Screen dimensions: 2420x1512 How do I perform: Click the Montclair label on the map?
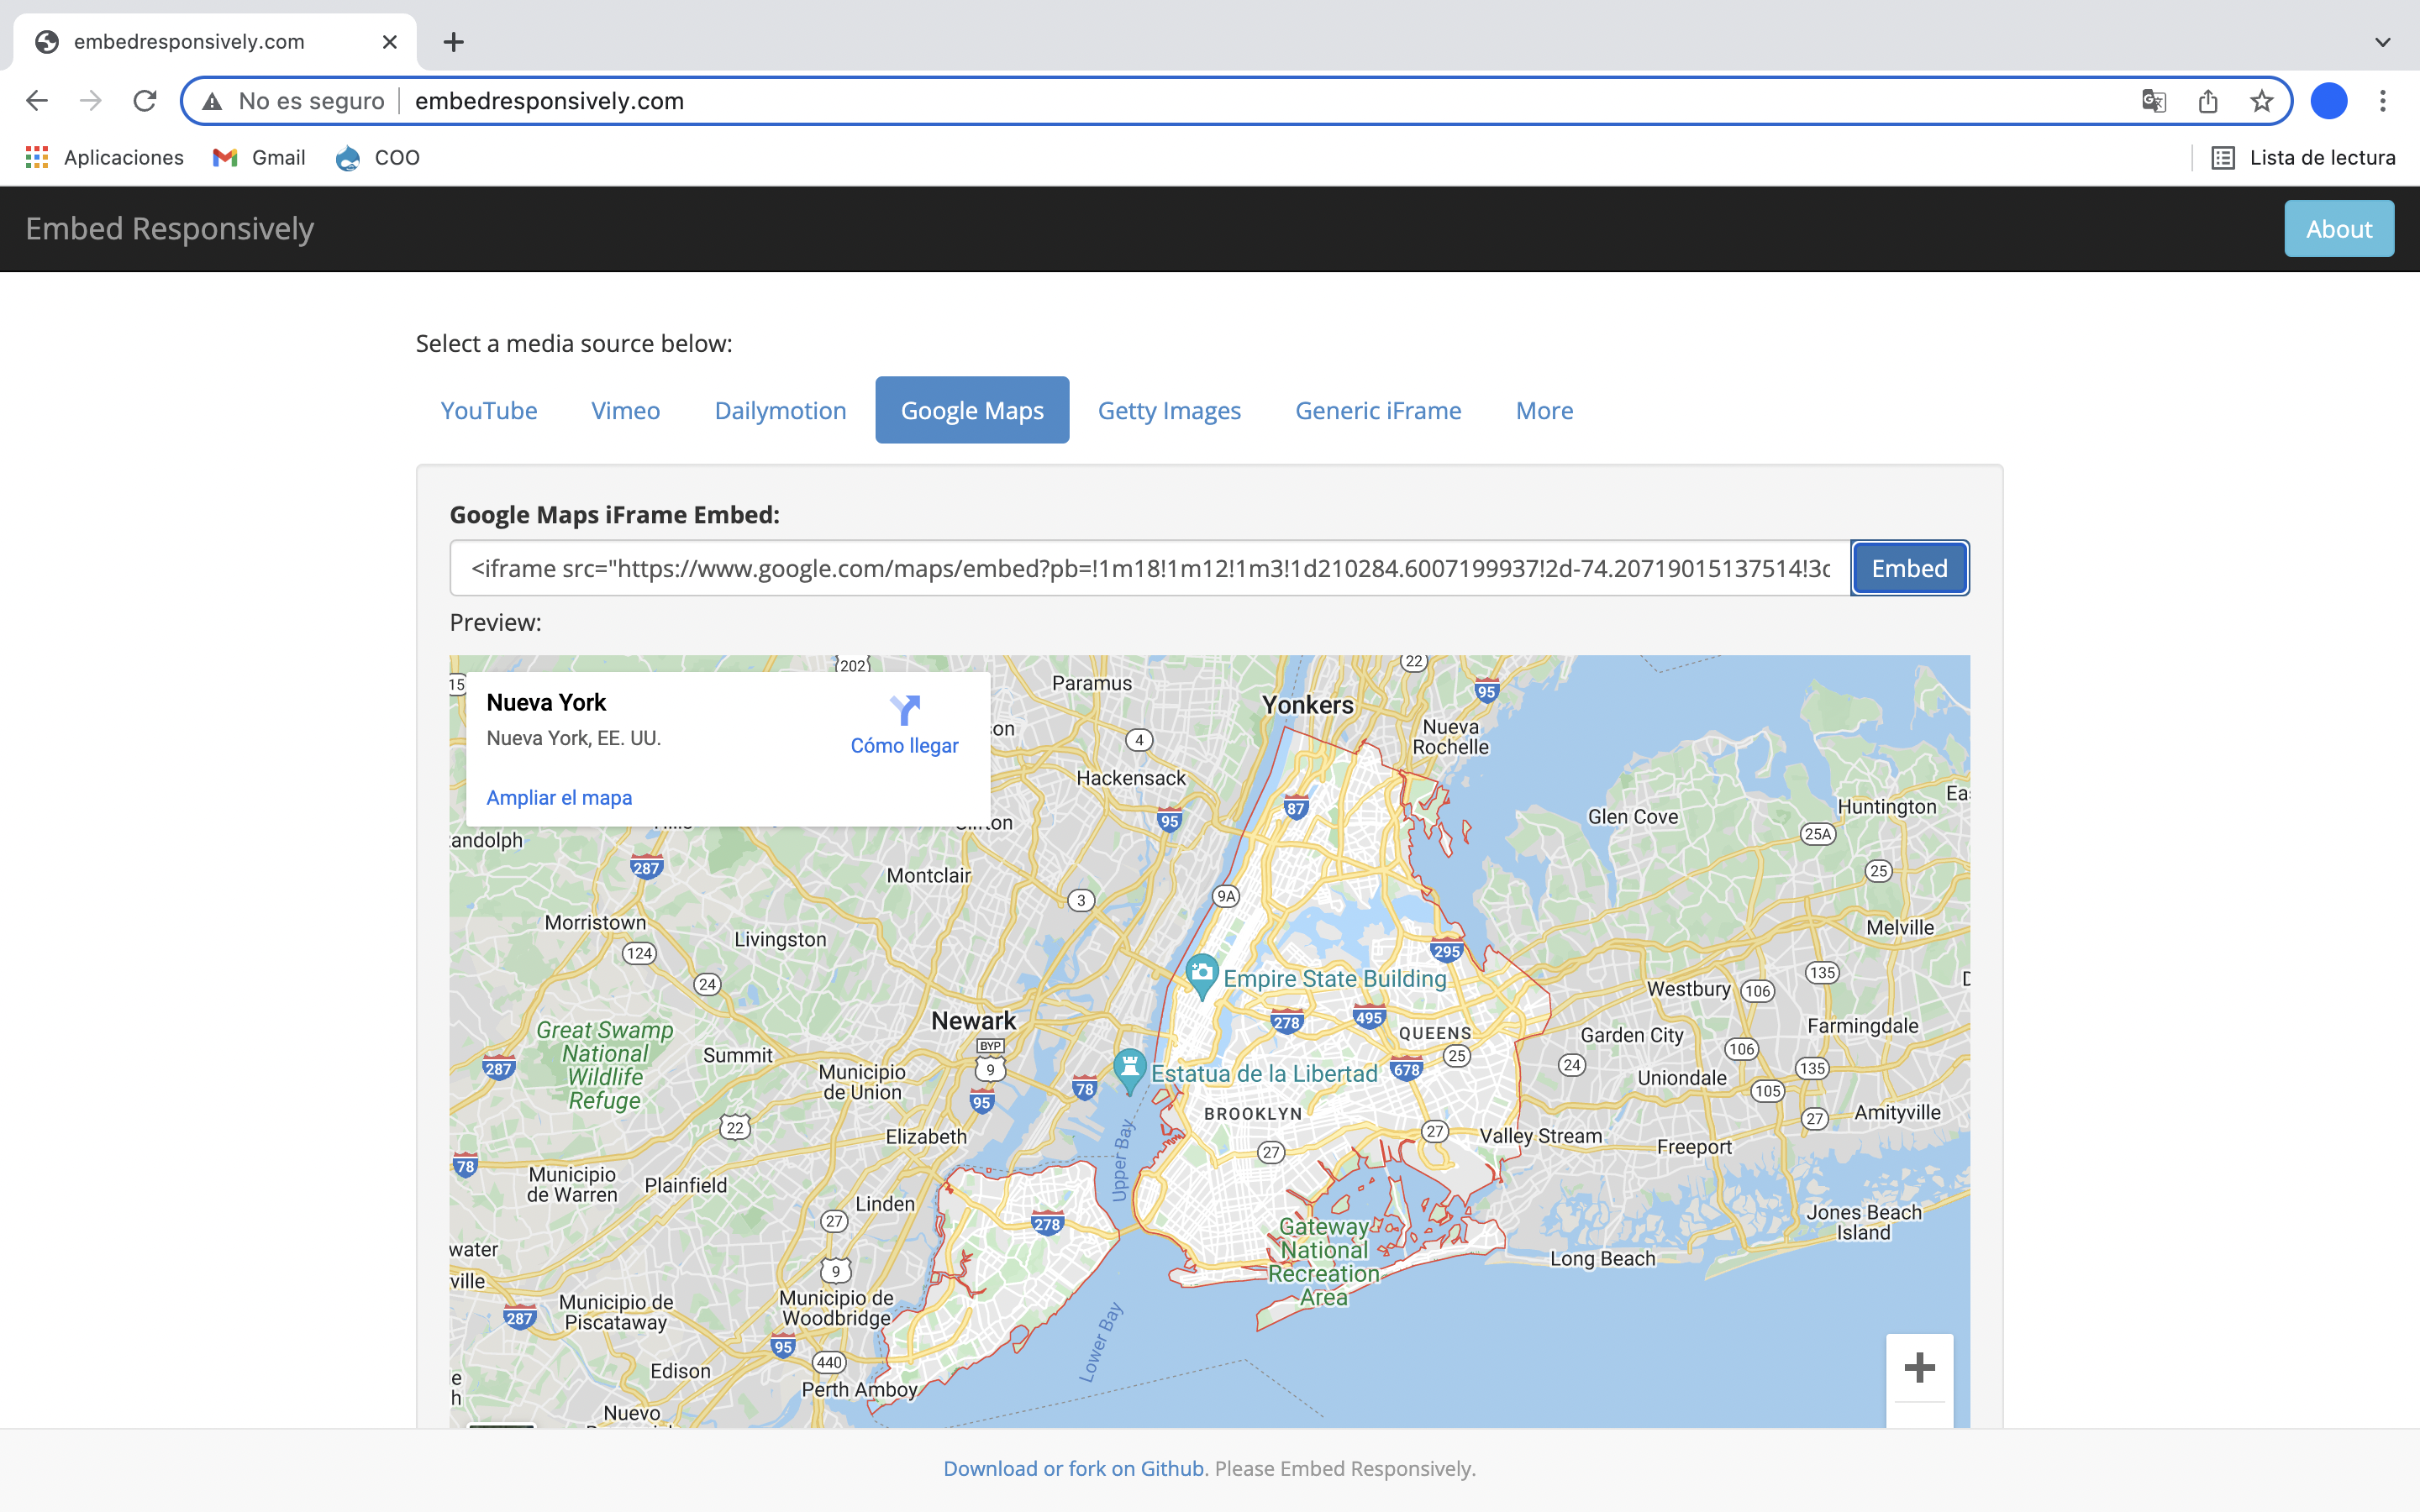click(929, 876)
